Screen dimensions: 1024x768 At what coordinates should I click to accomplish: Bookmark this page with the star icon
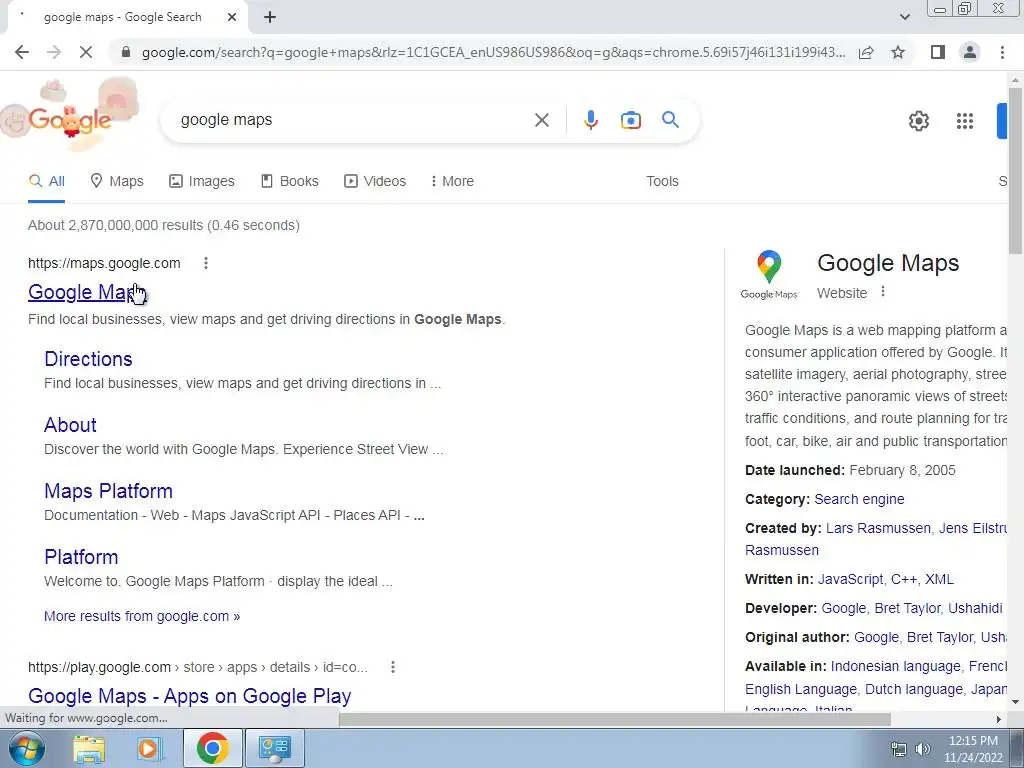coord(898,52)
